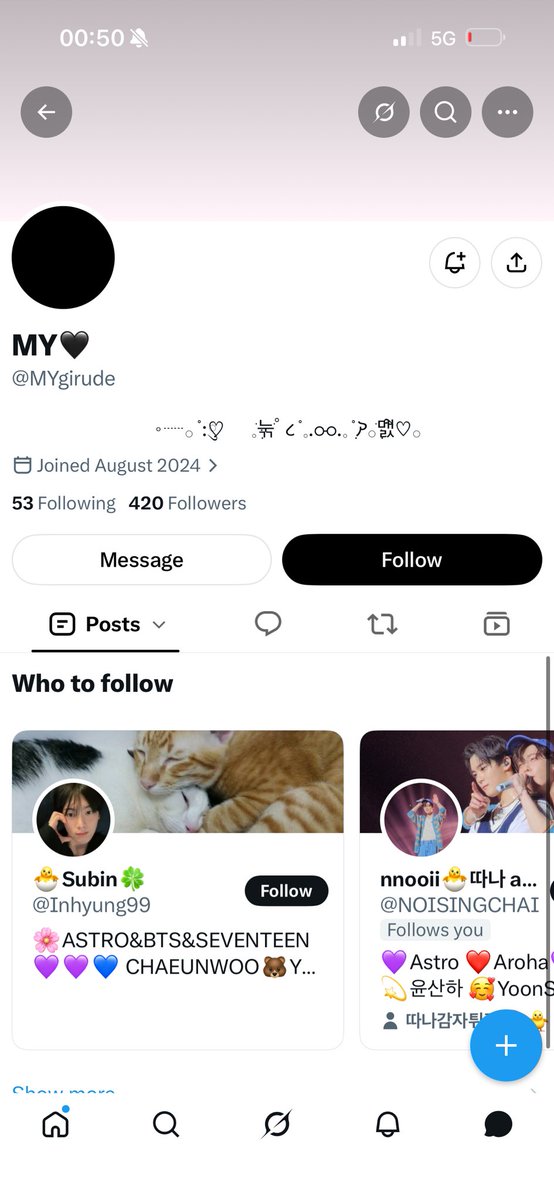The width and height of the screenshot is (554, 1200).
Task: Open Home from bottom navigation
Action: (x=55, y=1124)
